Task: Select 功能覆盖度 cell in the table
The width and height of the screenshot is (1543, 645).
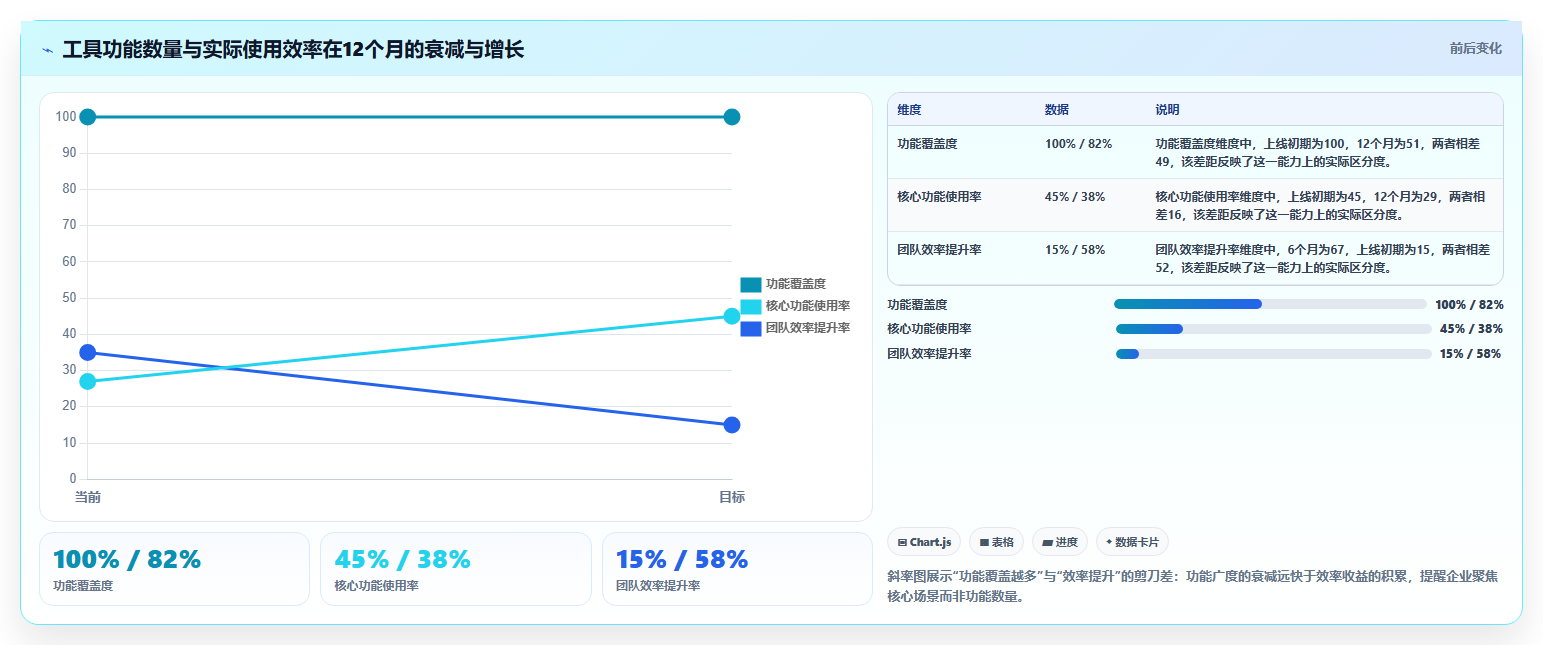Action: tap(927, 144)
